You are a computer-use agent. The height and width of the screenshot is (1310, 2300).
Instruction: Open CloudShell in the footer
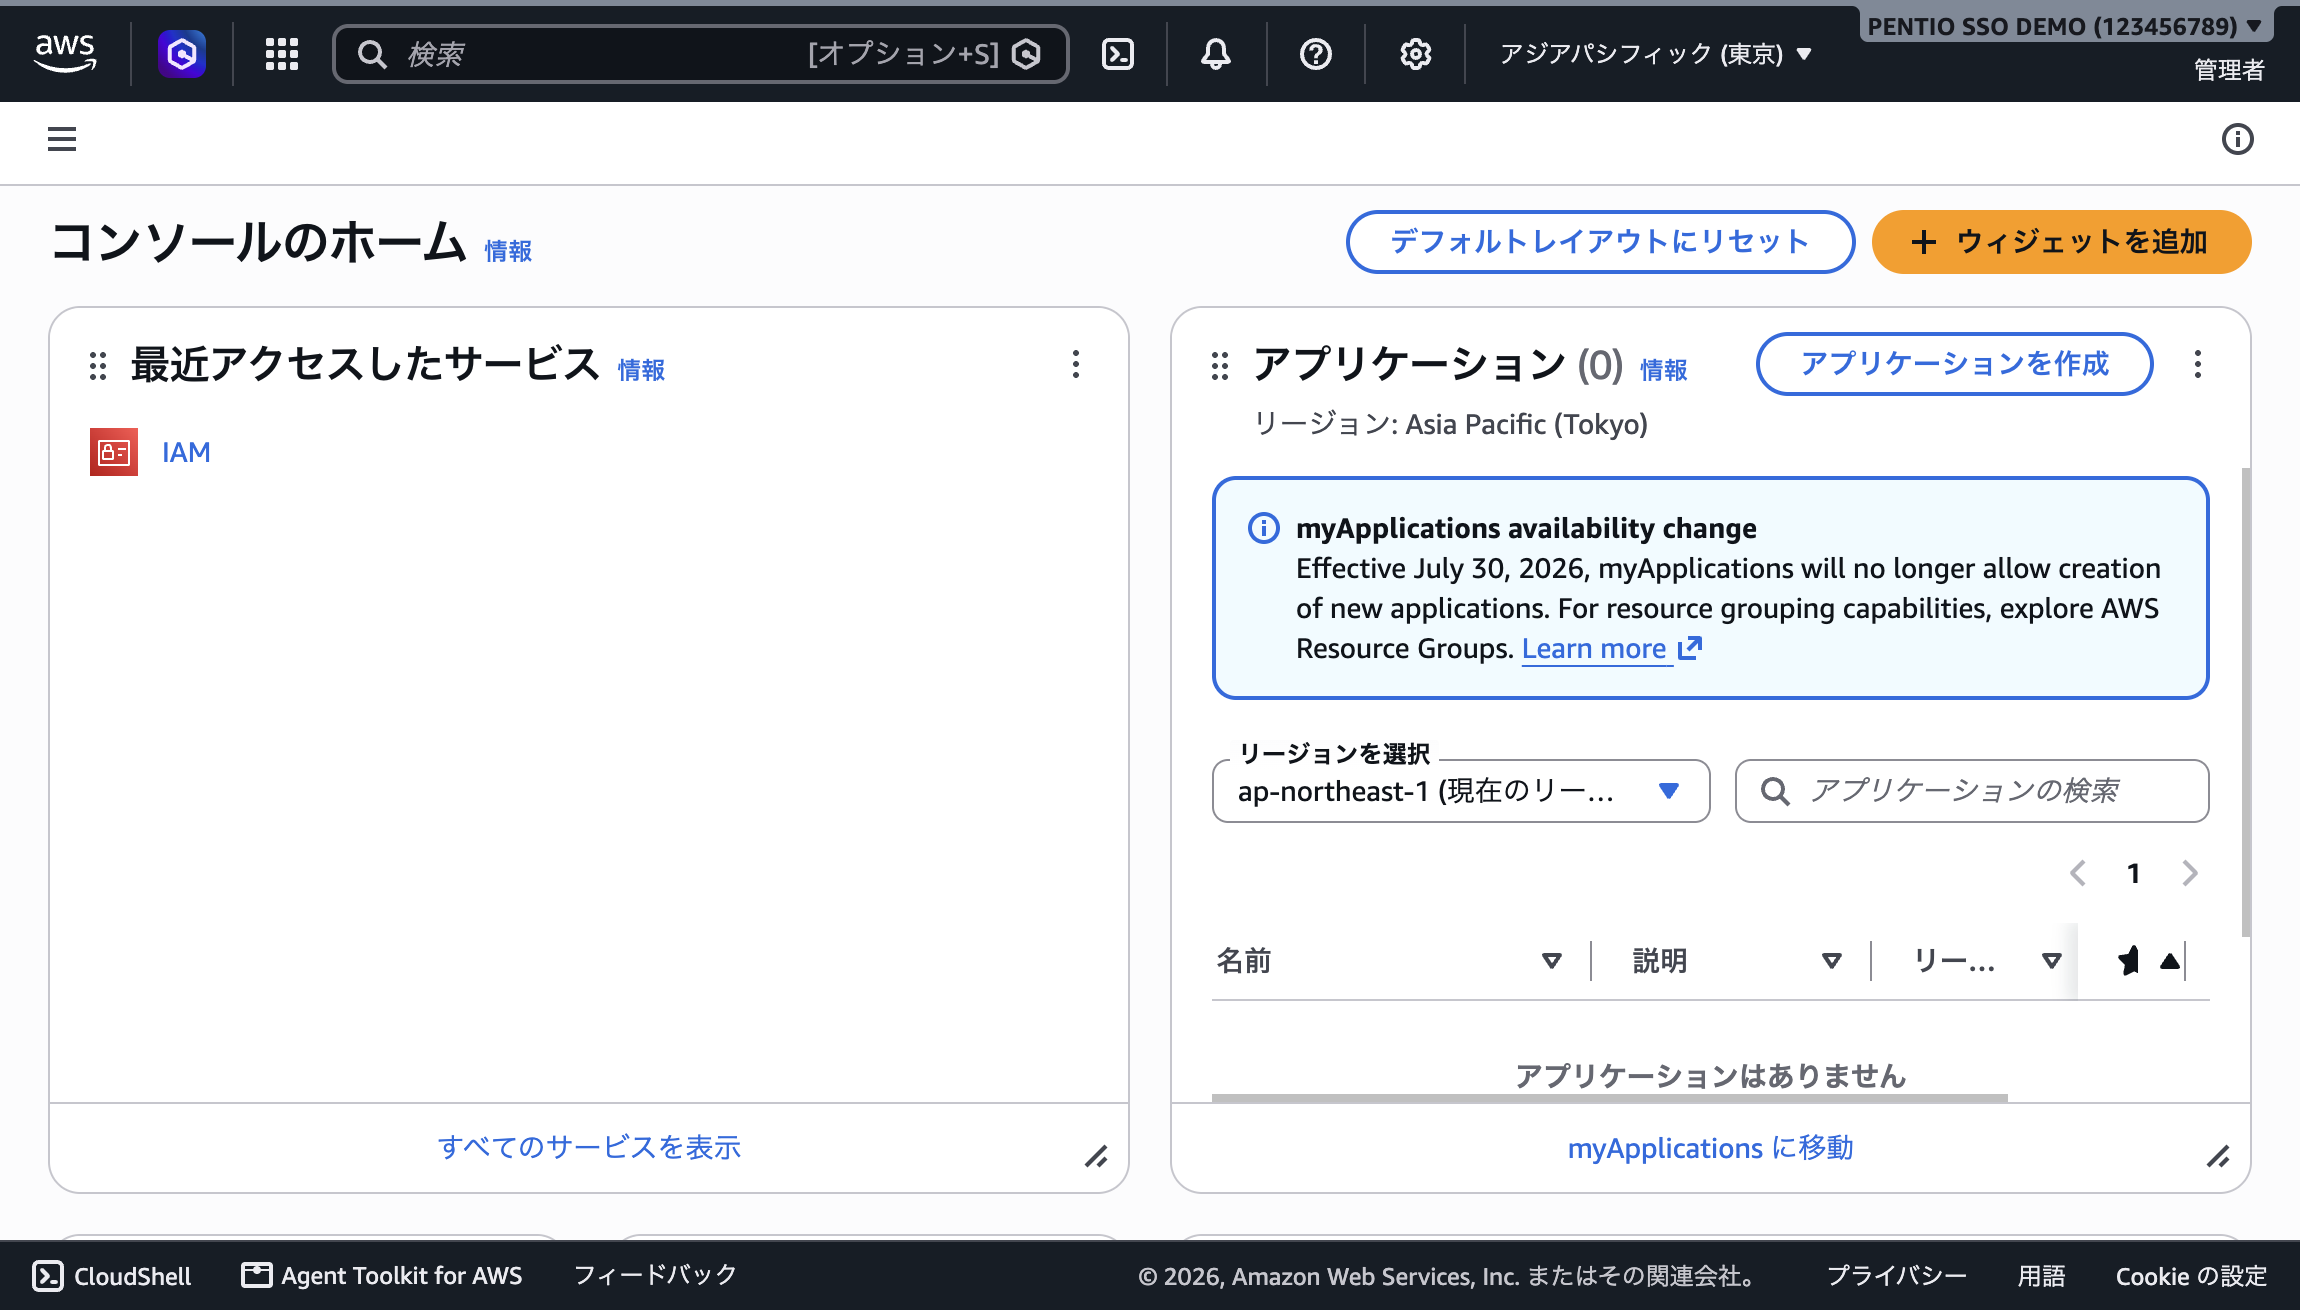[x=112, y=1276]
